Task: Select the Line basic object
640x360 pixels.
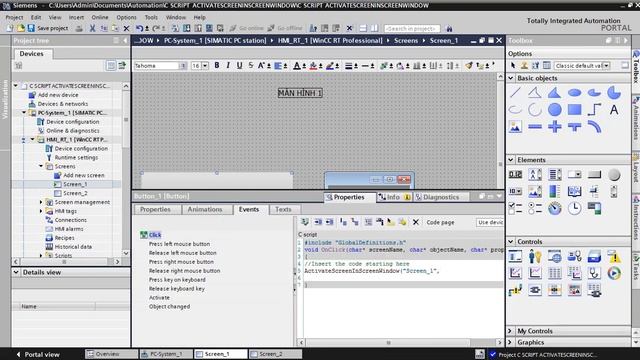Action: coord(515,93)
